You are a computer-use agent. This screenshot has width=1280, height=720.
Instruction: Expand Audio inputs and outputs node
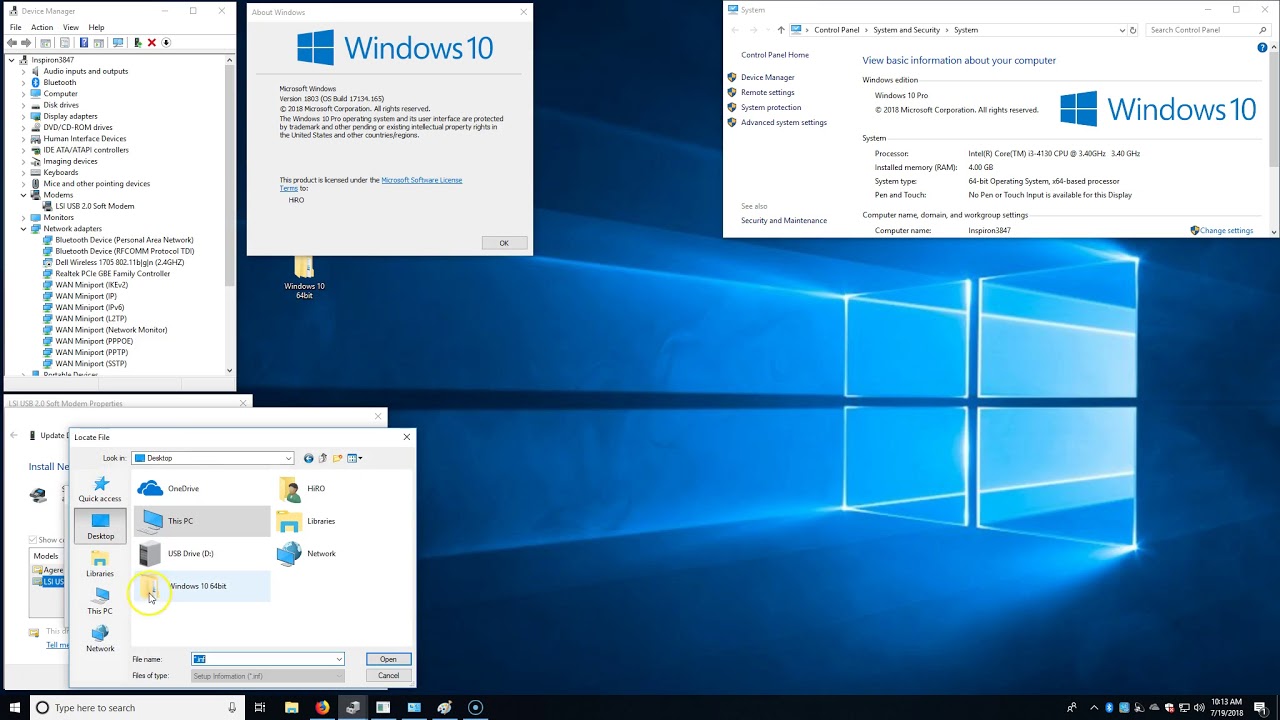pos(23,71)
